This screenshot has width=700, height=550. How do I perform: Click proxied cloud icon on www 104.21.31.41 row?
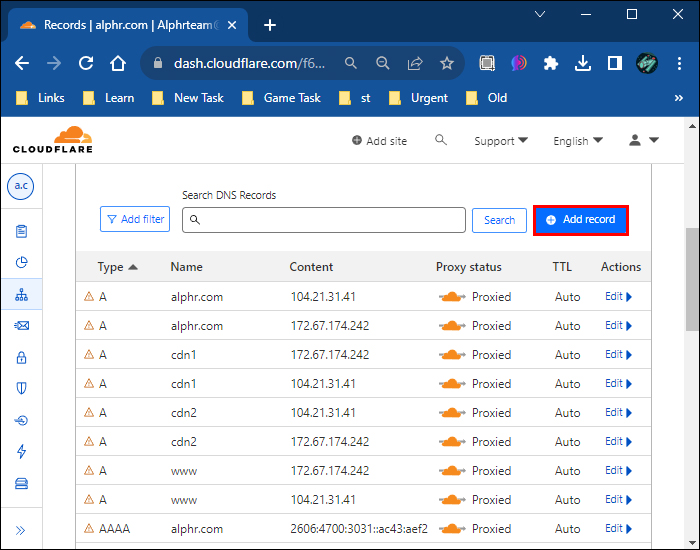coord(452,500)
